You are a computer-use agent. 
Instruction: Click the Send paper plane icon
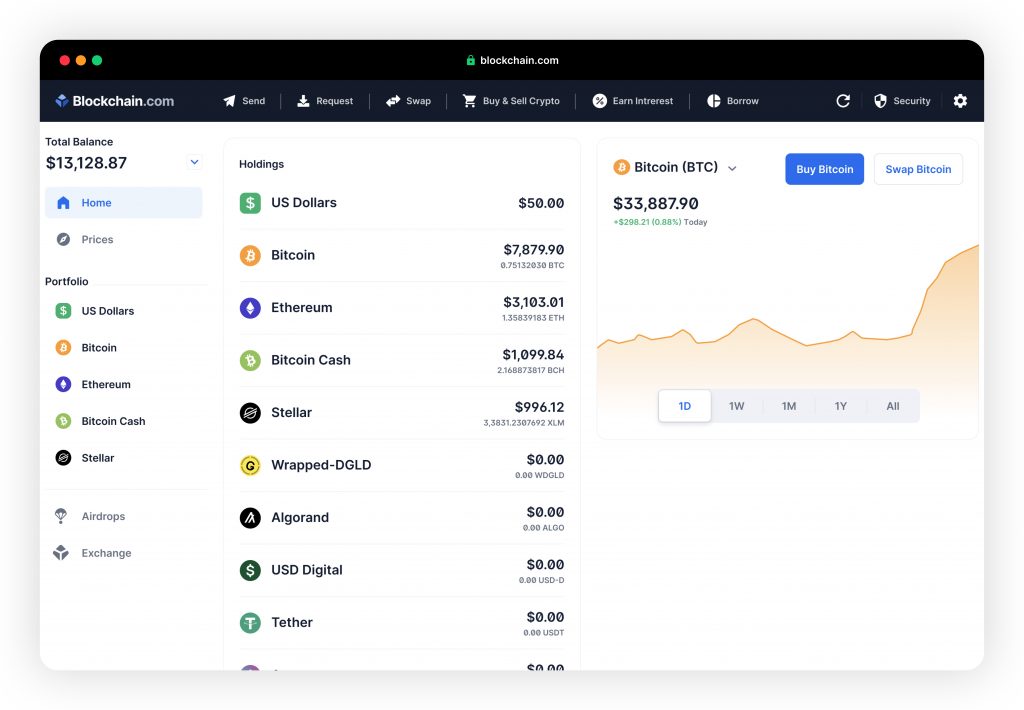(x=229, y=101)
